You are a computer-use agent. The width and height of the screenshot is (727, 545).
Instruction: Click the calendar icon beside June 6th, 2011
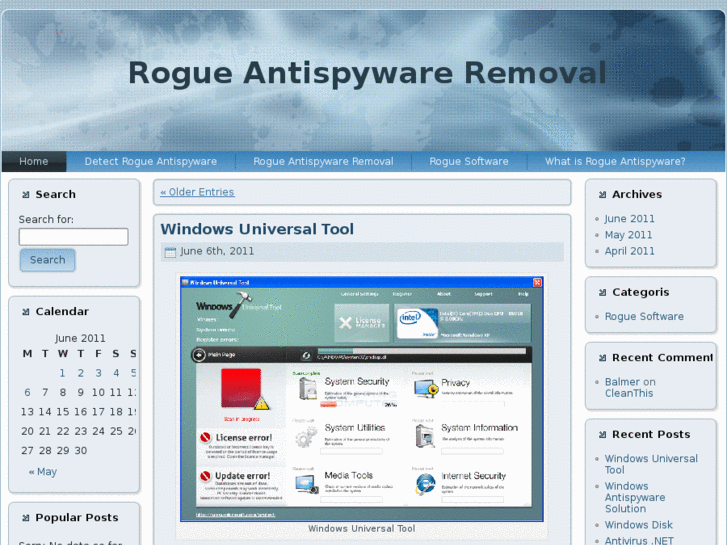coord(170,252)
